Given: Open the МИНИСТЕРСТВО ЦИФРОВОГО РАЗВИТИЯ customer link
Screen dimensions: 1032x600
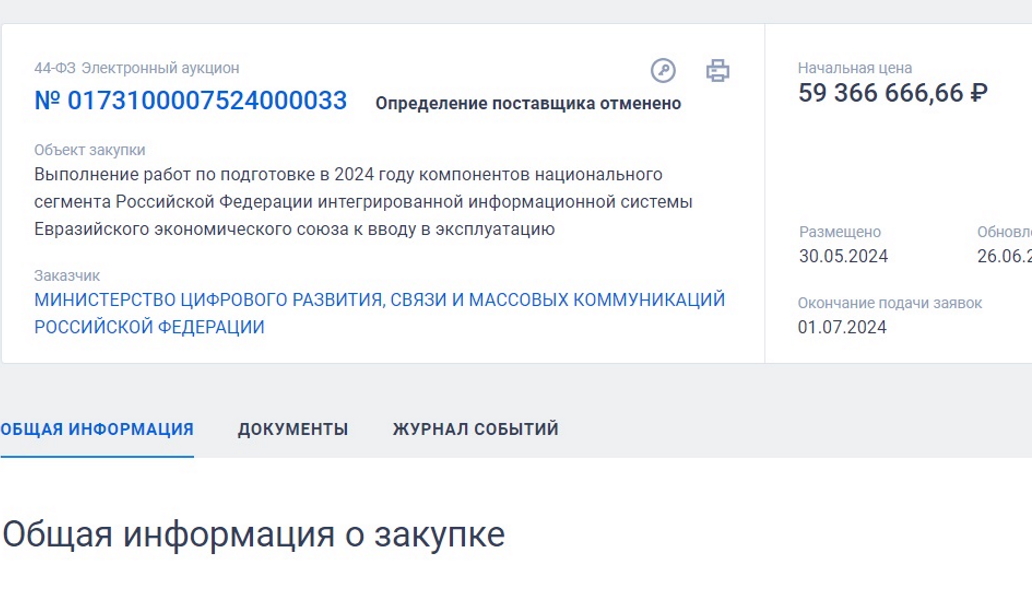Looking at the screenshot, I should click(x=379, y=313).
